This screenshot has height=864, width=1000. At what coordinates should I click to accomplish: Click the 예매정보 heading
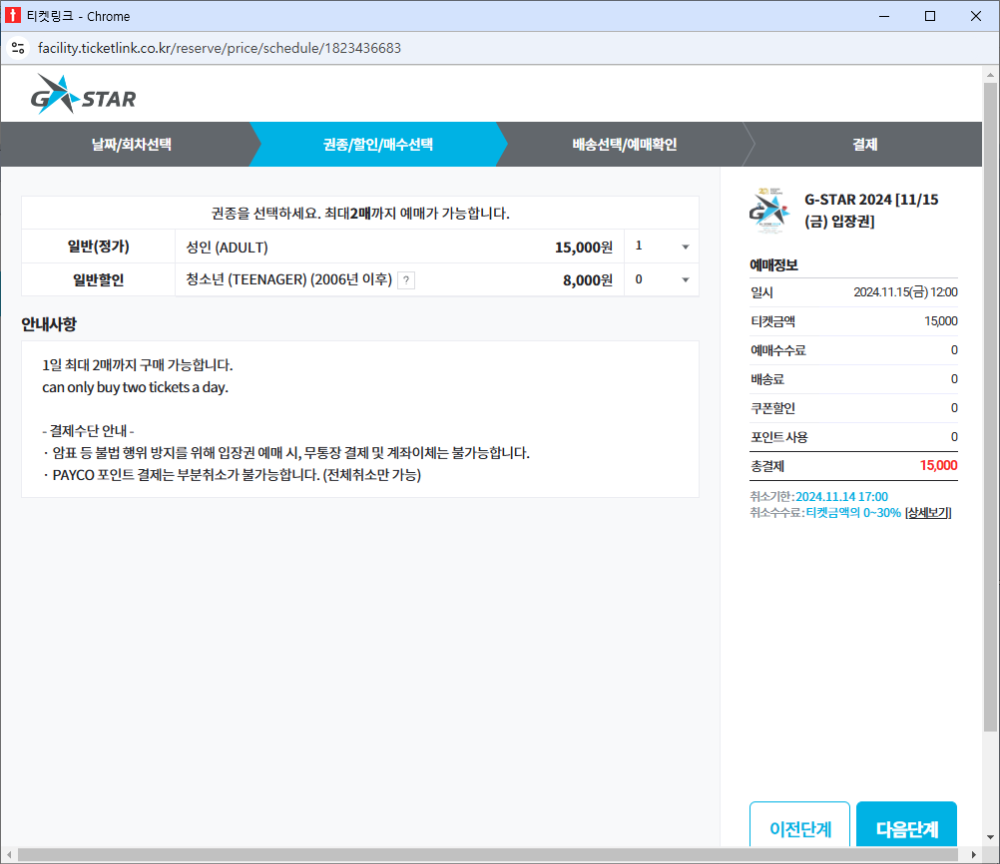coord(774,265)
